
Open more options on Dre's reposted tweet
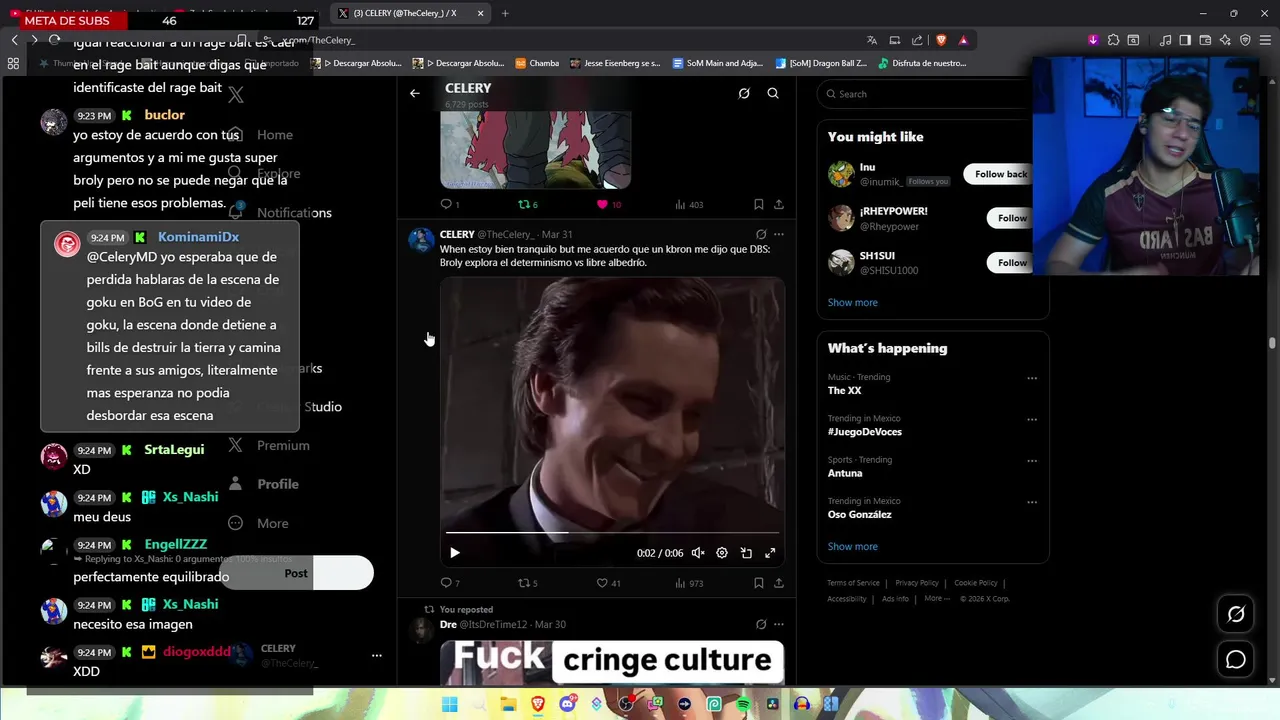tap(779, 624)
